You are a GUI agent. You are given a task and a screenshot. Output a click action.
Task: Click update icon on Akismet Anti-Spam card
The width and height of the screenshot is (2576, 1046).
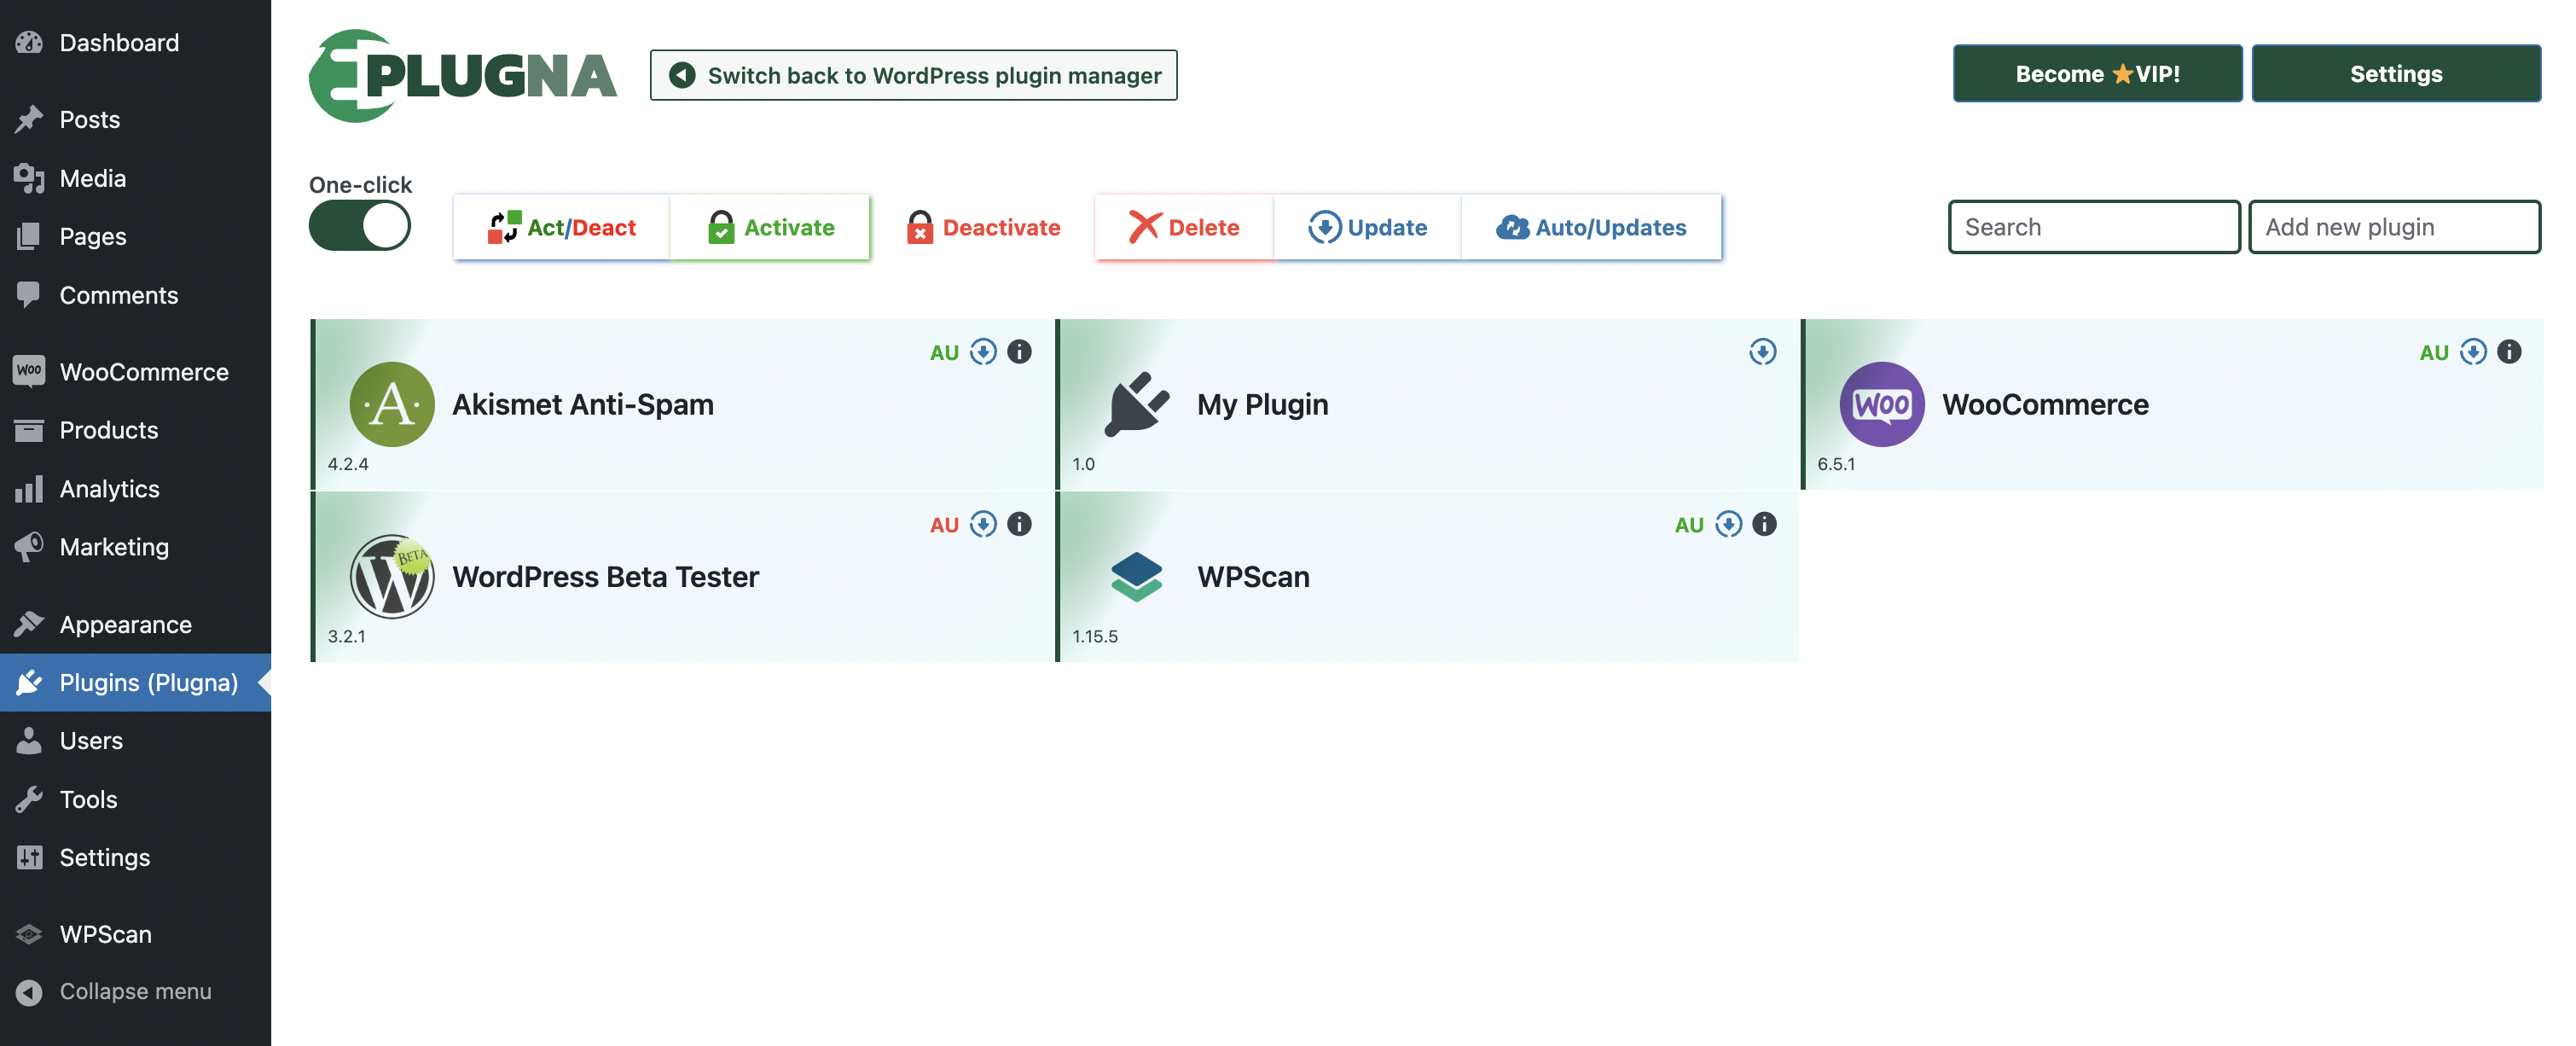[984, 352]
